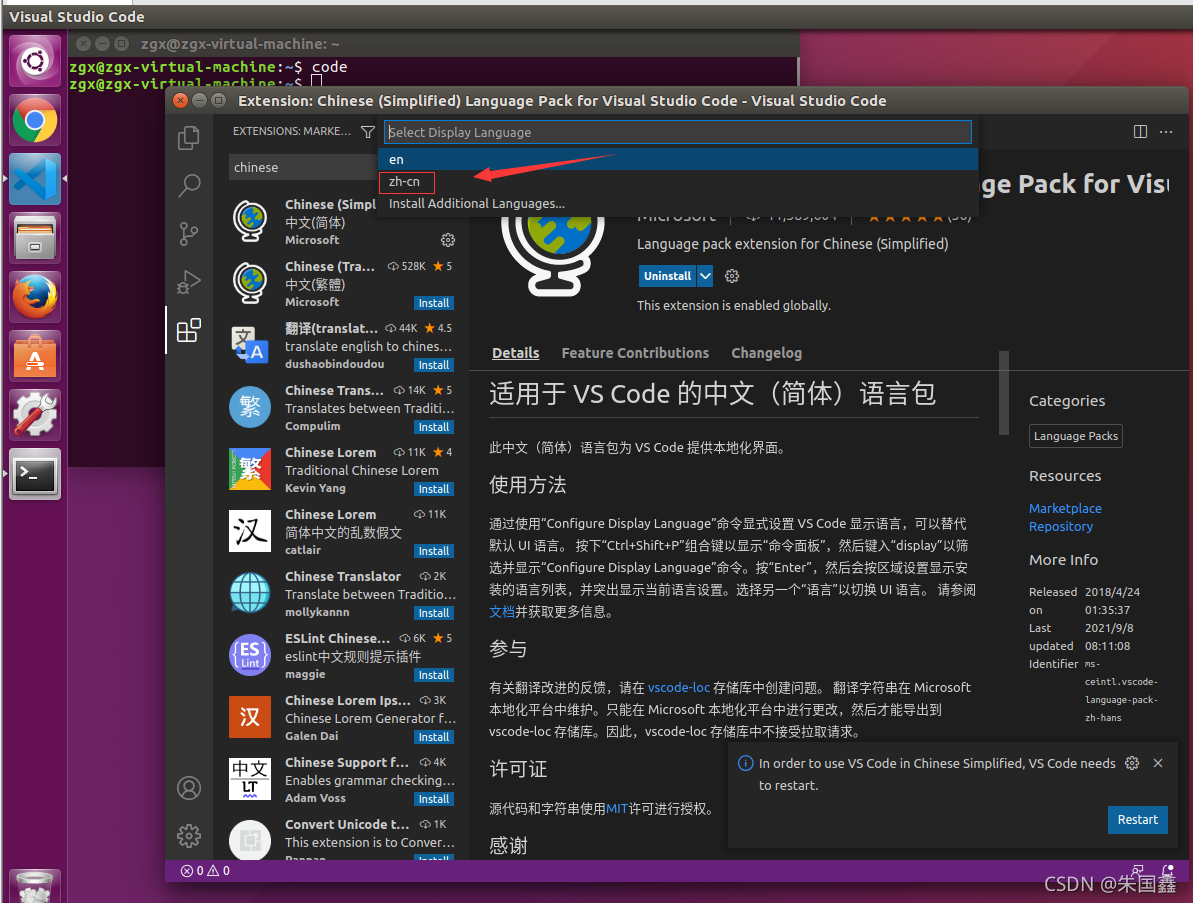Viewport: 1193px width, 903px height.
Task: Click the Uninstall button
Action: point(667,276)
